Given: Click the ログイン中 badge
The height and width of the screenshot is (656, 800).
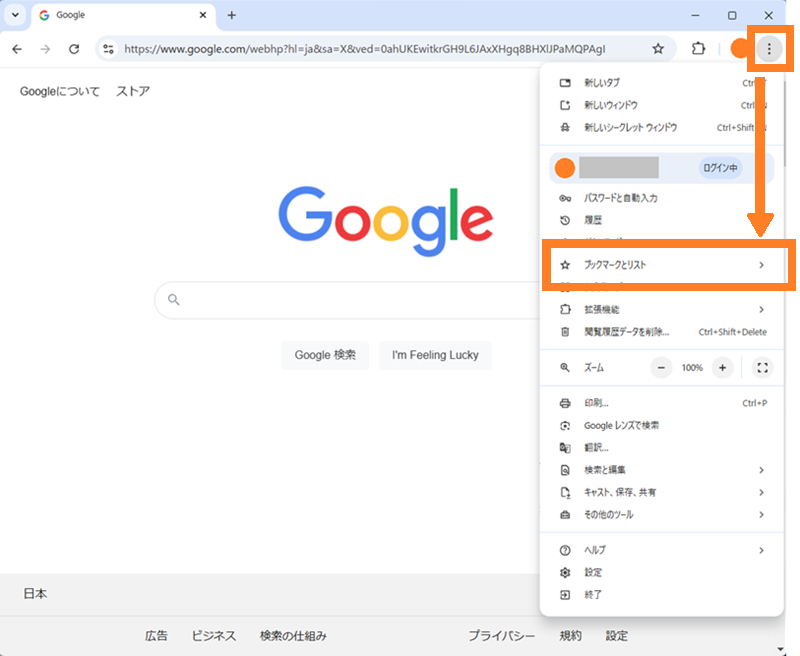Looking at the screenshot, I should [x=720, y=168].
